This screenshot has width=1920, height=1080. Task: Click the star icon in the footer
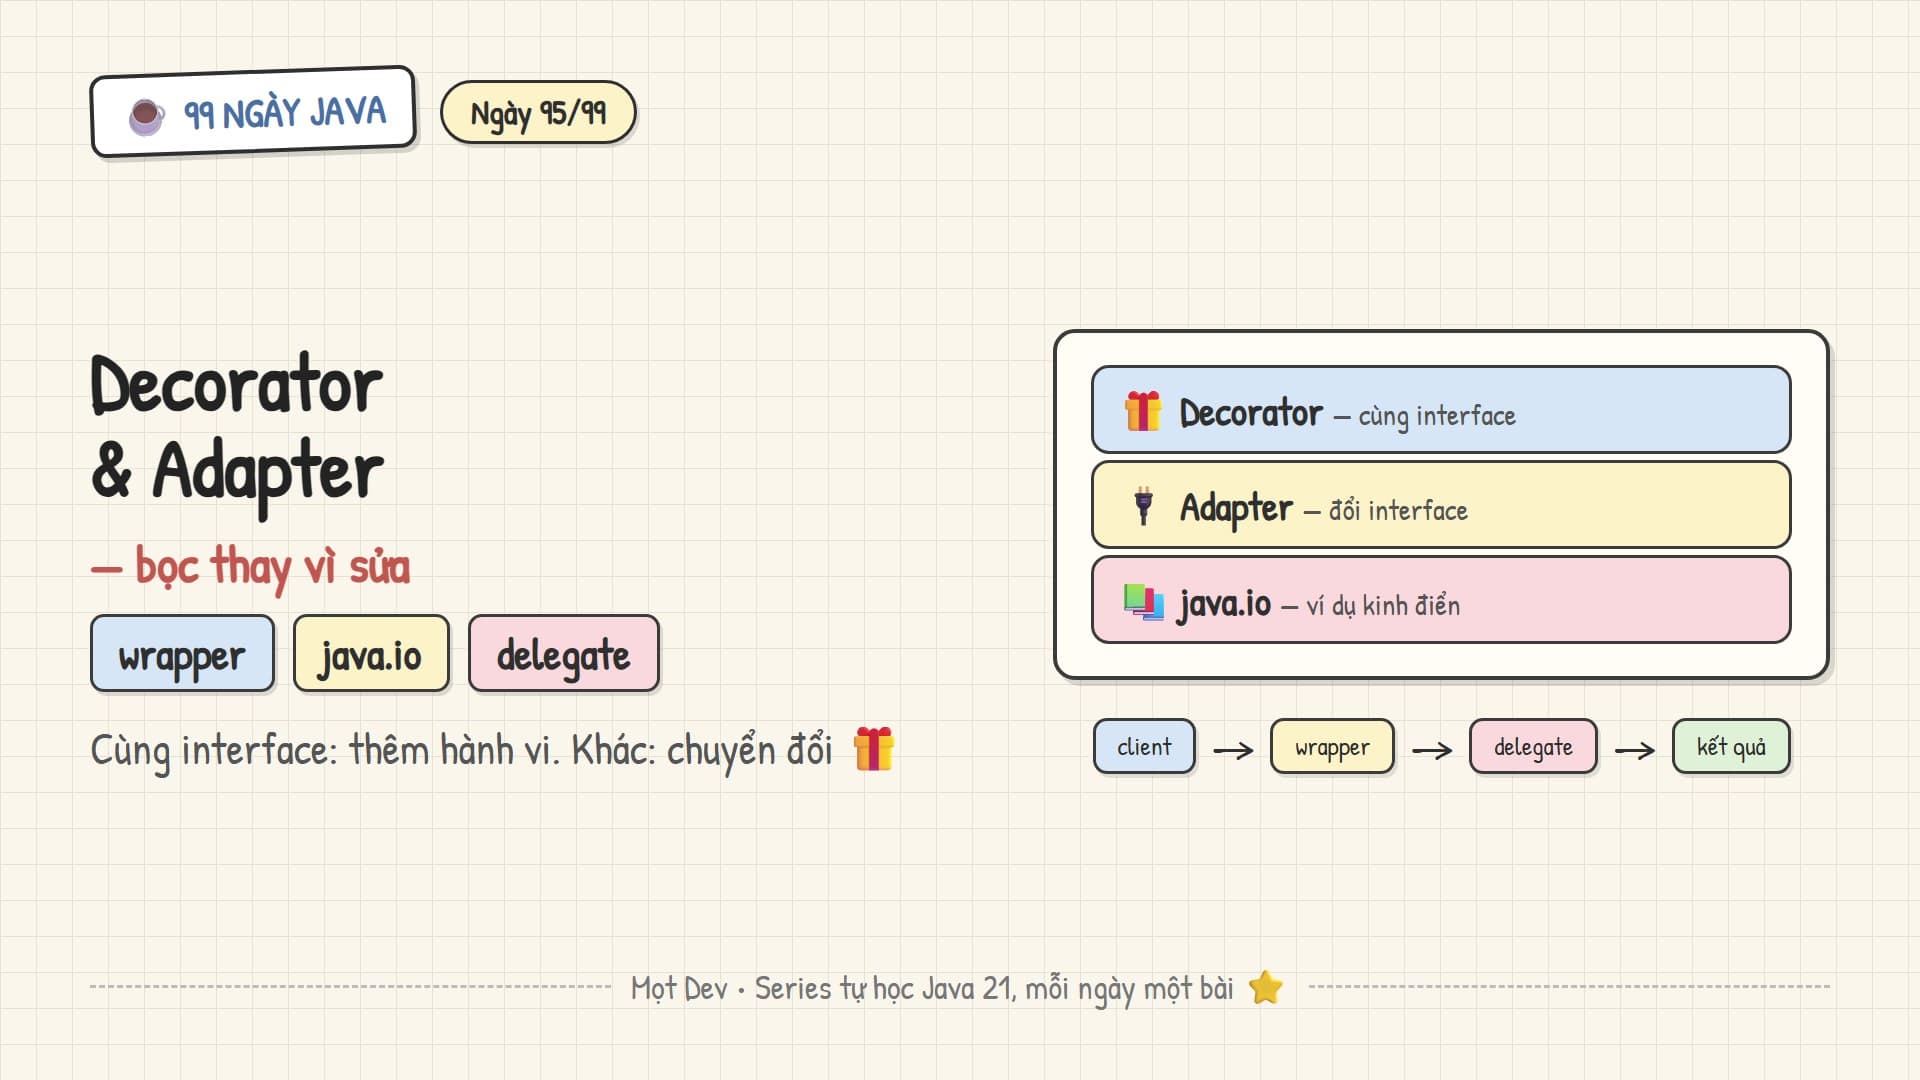click(1266, 987)
